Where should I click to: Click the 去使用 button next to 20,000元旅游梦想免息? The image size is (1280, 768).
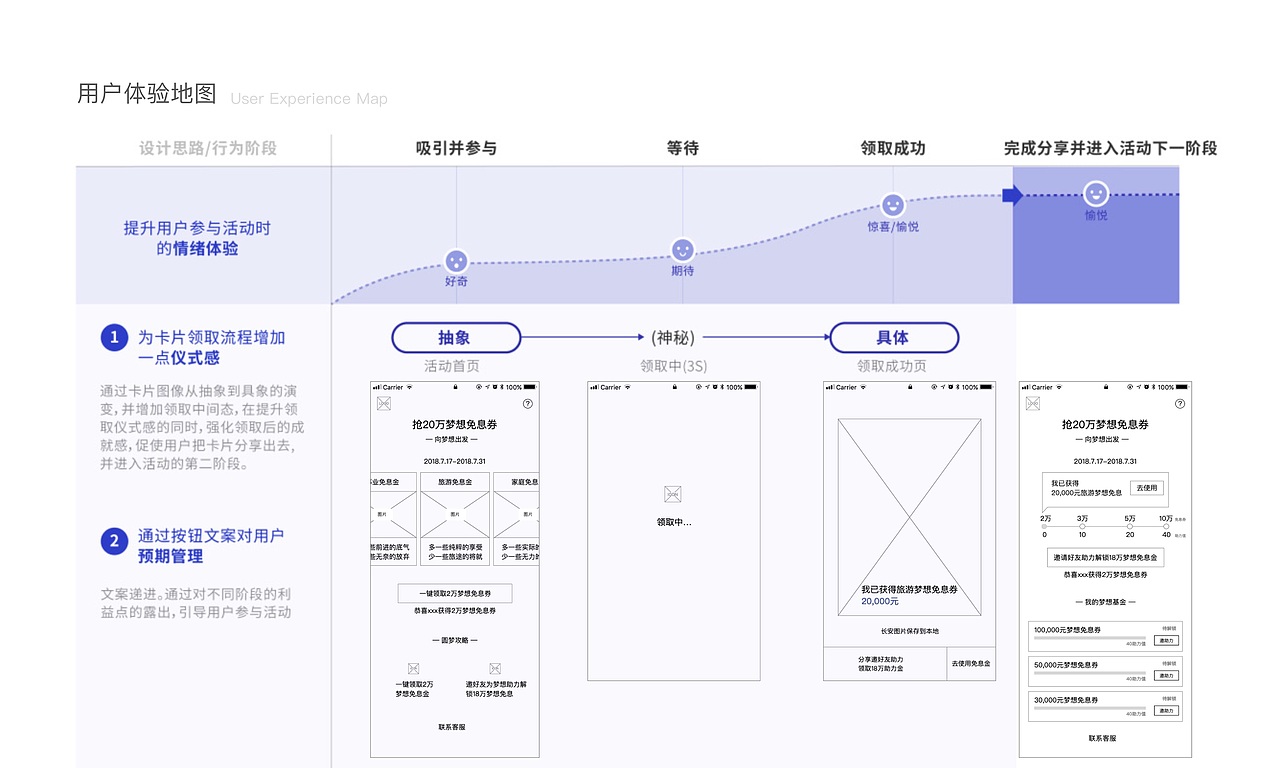(1147, 486)
